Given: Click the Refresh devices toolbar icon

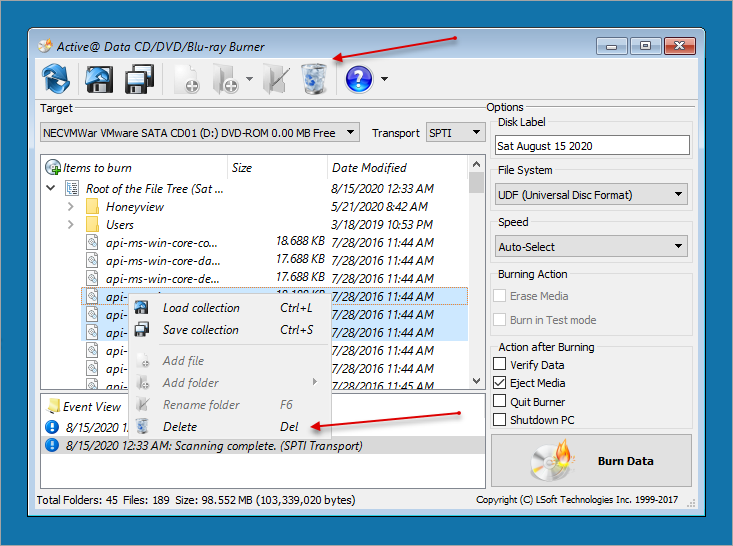Looking at the screenshot, I should click(56, 79).
